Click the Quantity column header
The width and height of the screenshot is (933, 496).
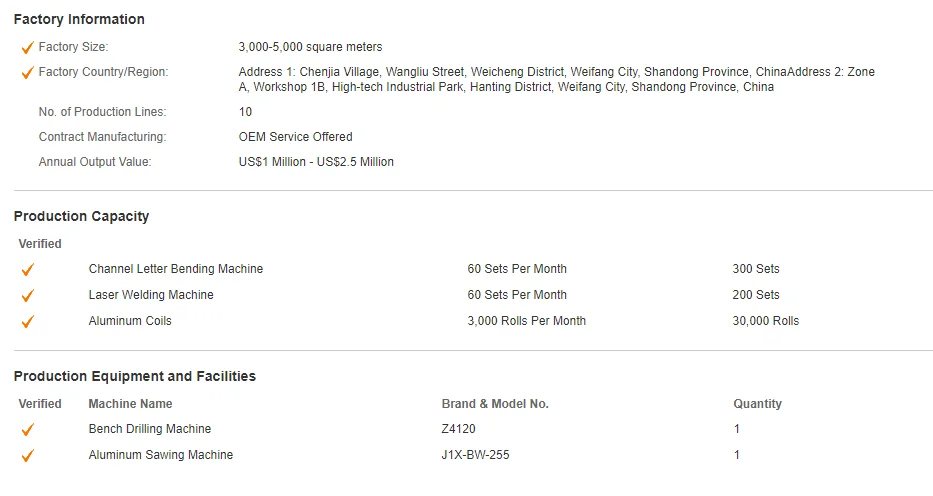(757, 404)
